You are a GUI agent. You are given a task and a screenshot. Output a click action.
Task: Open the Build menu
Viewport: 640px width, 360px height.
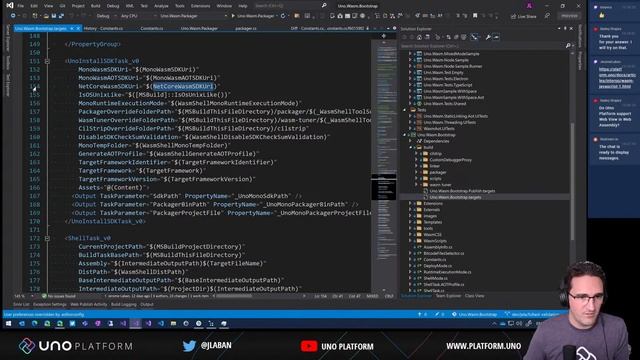(x=96, y=6)
